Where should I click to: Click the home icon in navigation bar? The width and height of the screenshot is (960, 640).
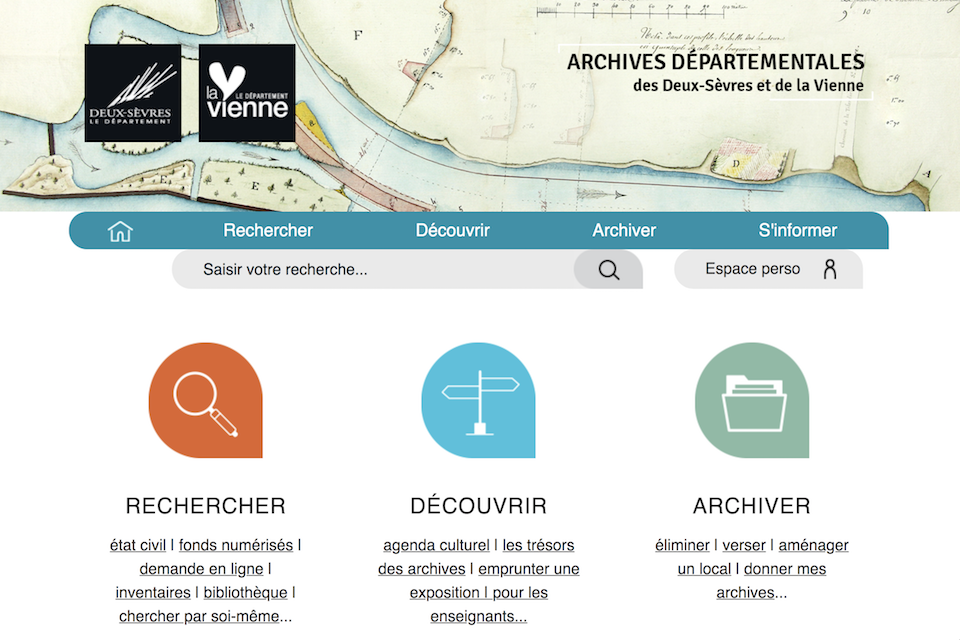(x=120, y=231)
